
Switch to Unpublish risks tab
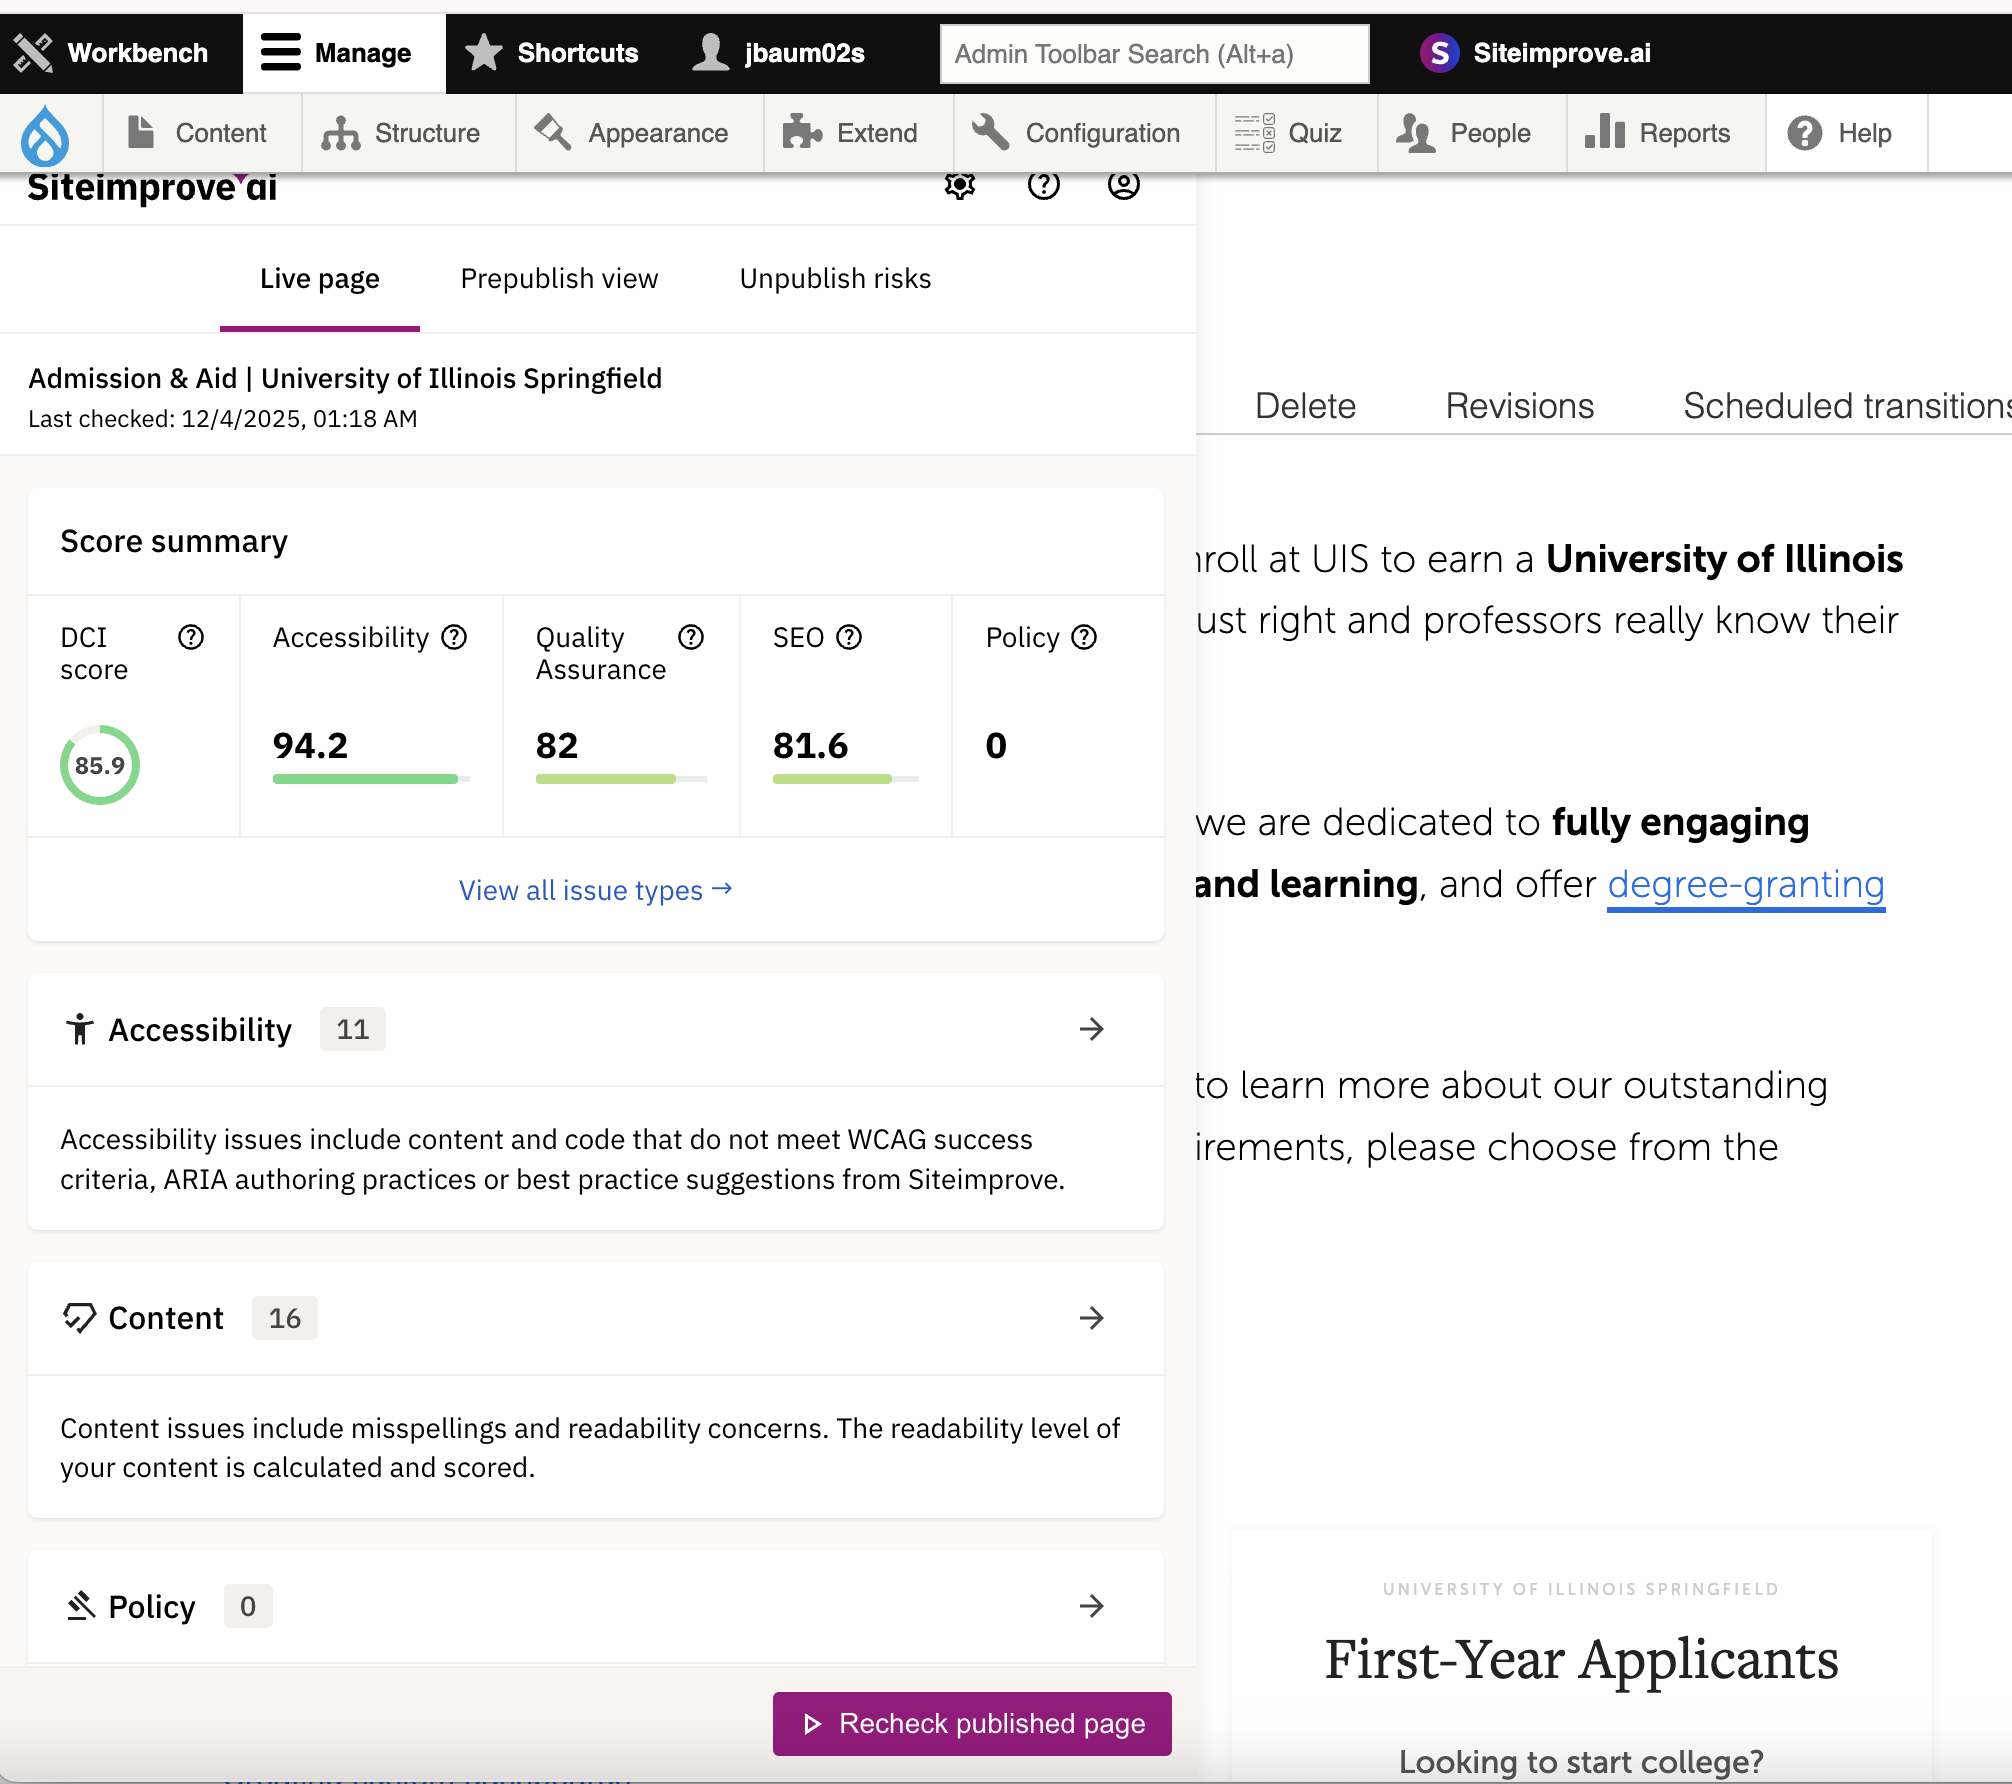point(835,279)
